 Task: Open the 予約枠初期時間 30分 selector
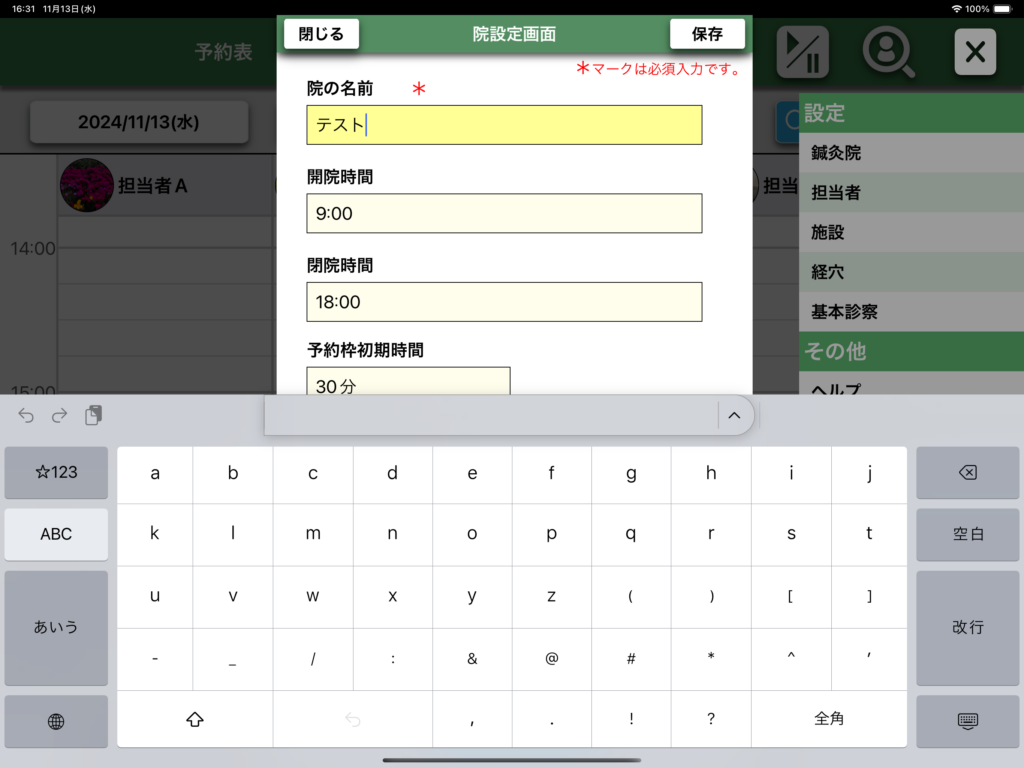[408, 384]
